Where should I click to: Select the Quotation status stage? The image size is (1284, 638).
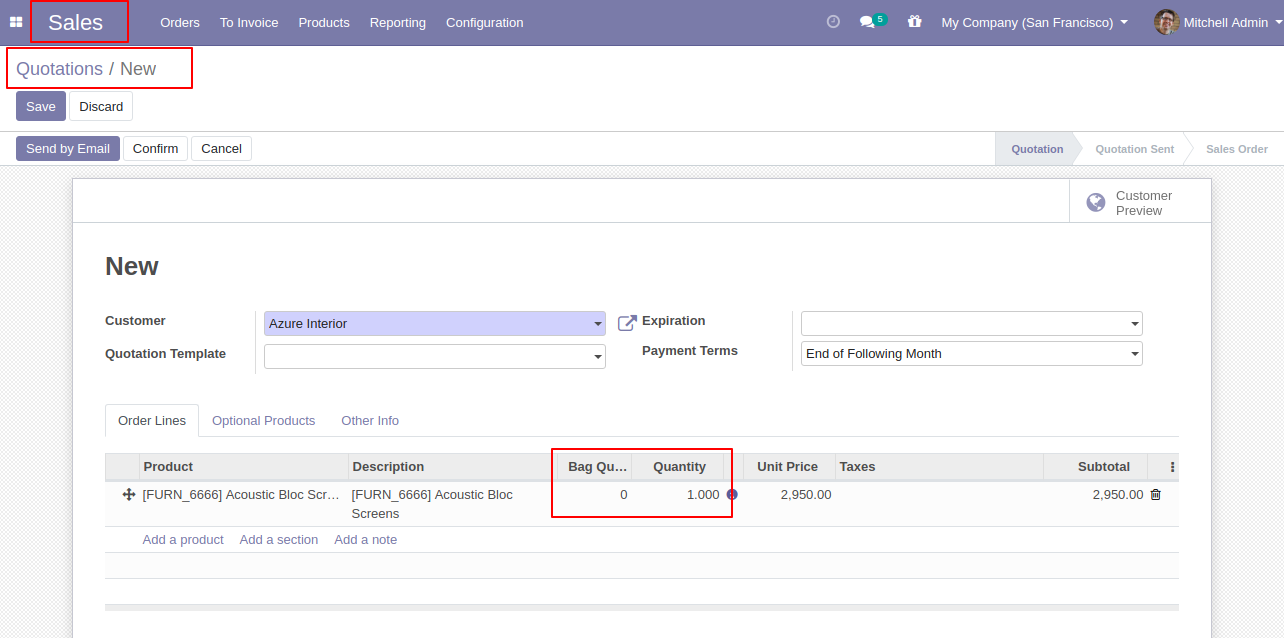(1037, 149)
